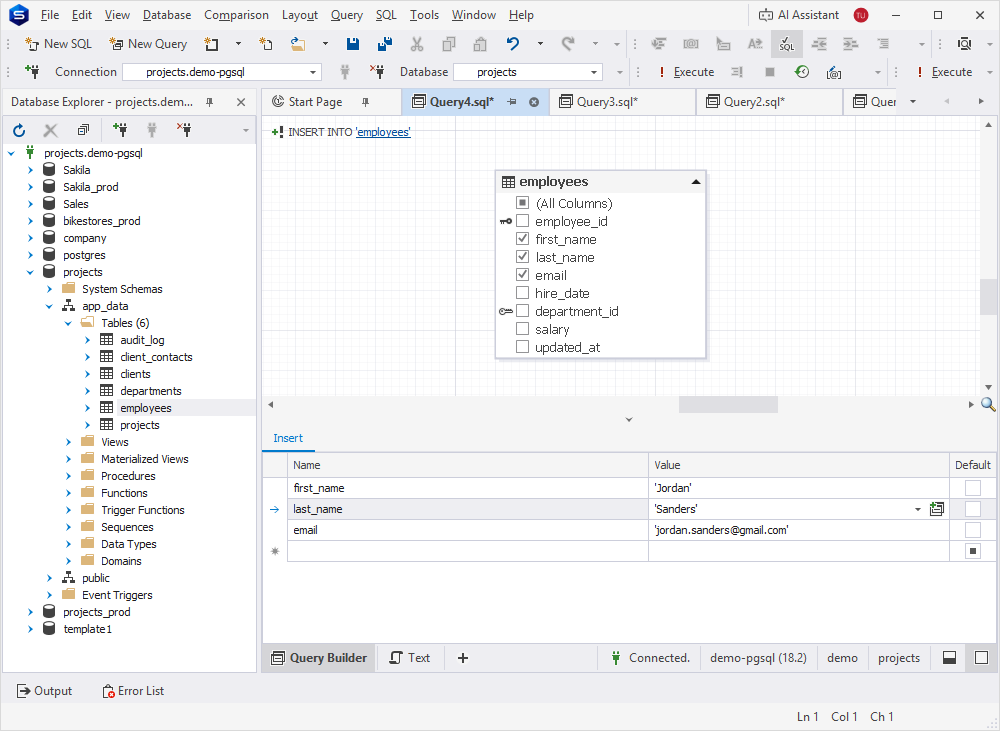Close the Database Explorer panel
Image resolution: width=1000 pixels, height=731 pixels.
240,102
